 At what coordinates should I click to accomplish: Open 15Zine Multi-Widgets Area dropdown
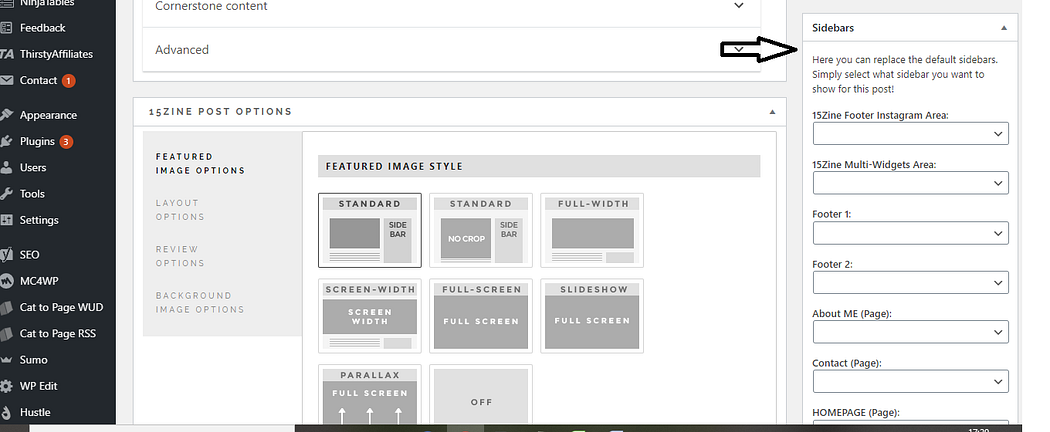910,183
